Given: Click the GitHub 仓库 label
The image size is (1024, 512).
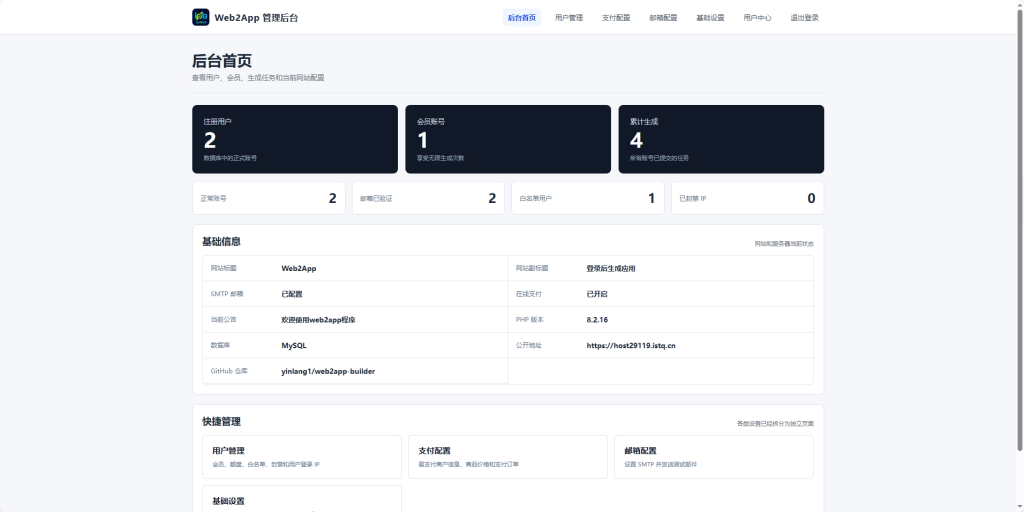Looking at the screenshot, I should (229, 371).
